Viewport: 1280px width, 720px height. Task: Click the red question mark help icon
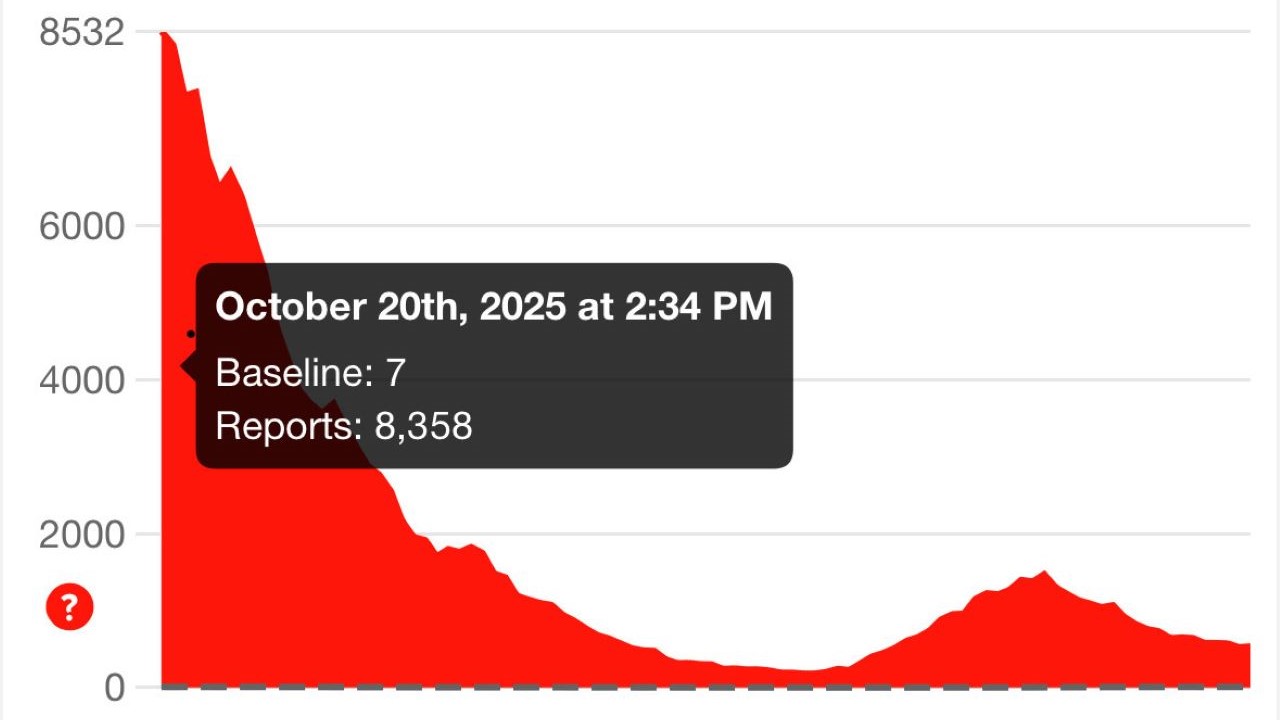click(x=70, y=607)
